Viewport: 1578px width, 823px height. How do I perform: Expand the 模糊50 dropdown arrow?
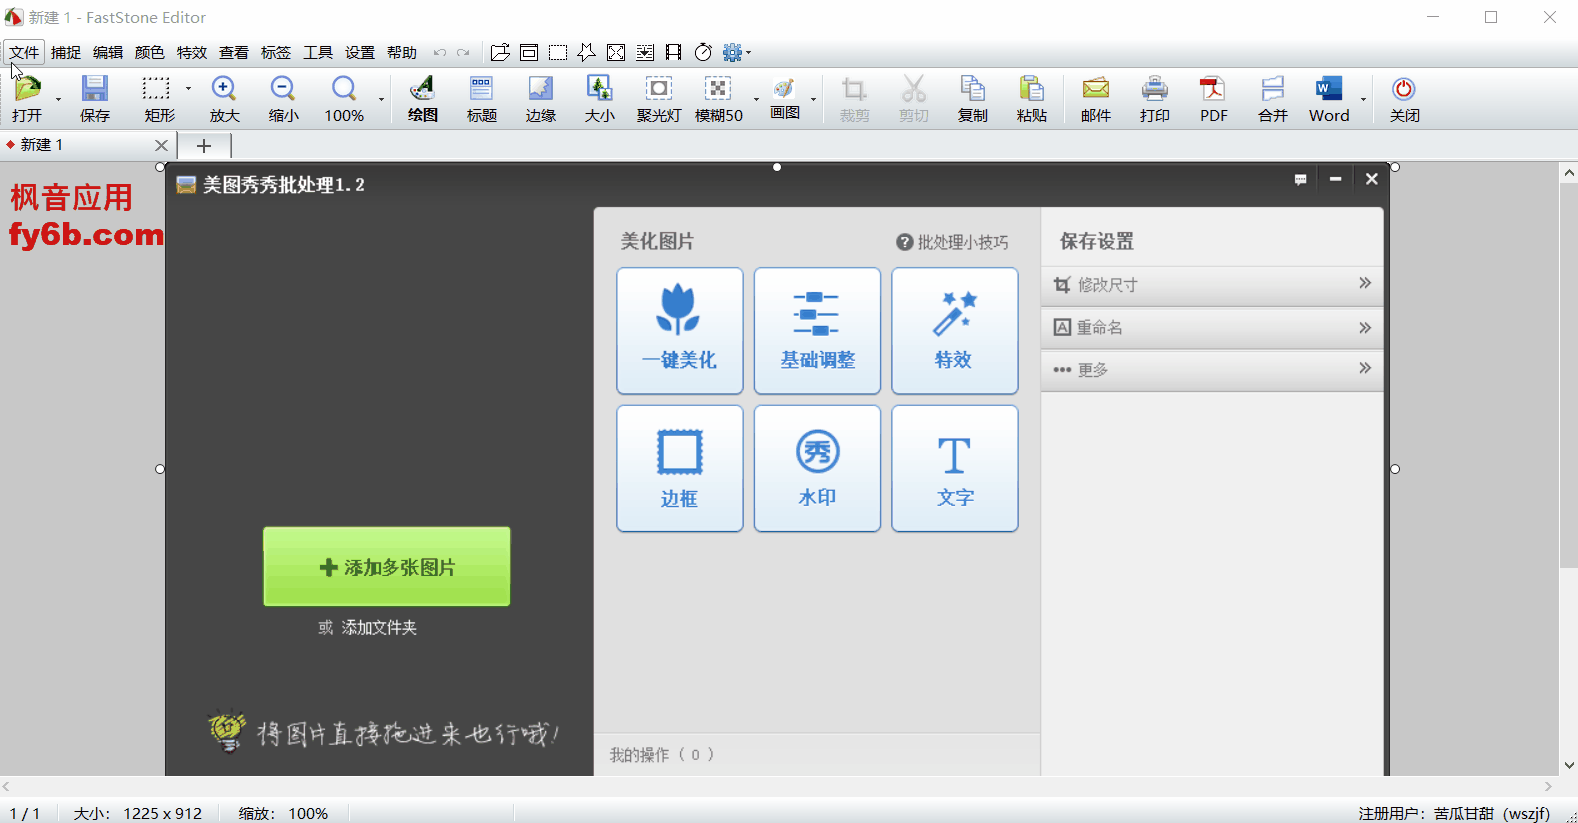click(x=756, y=99)
